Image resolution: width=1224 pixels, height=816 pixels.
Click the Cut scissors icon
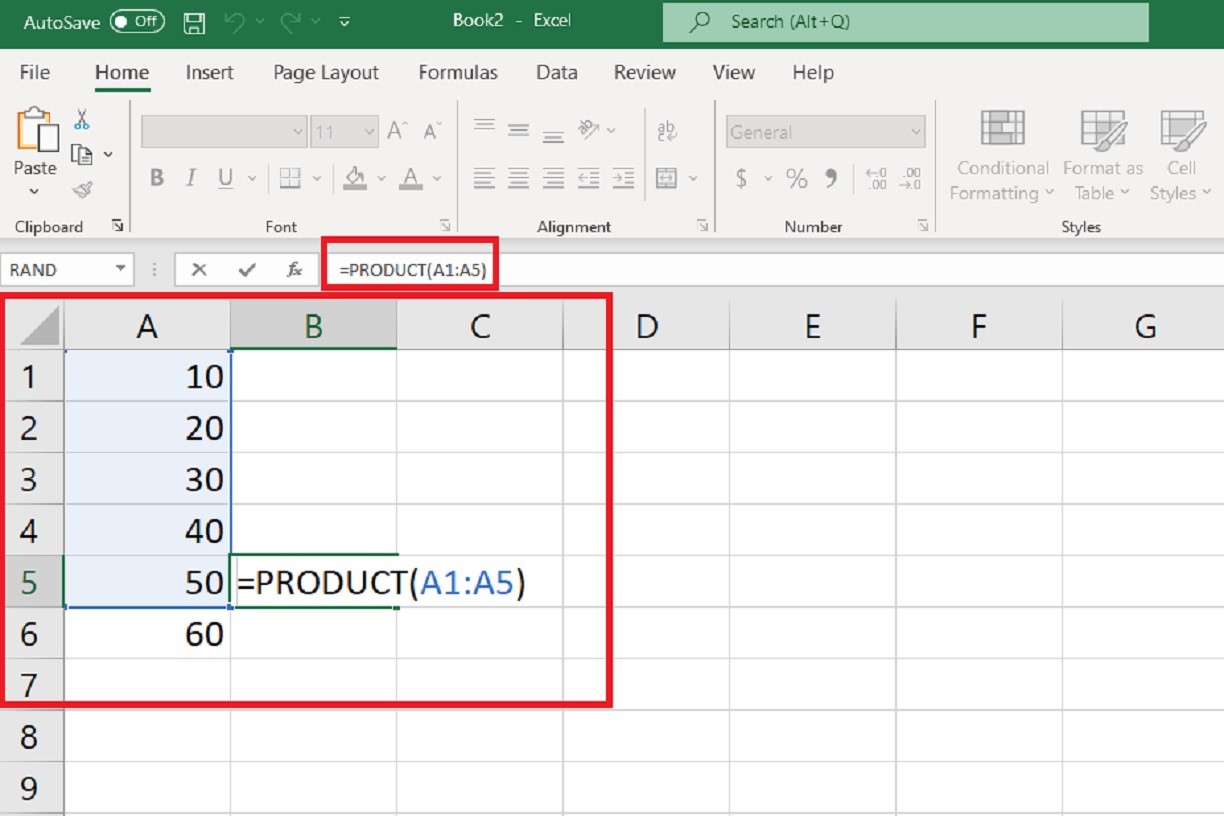(82, 119)
